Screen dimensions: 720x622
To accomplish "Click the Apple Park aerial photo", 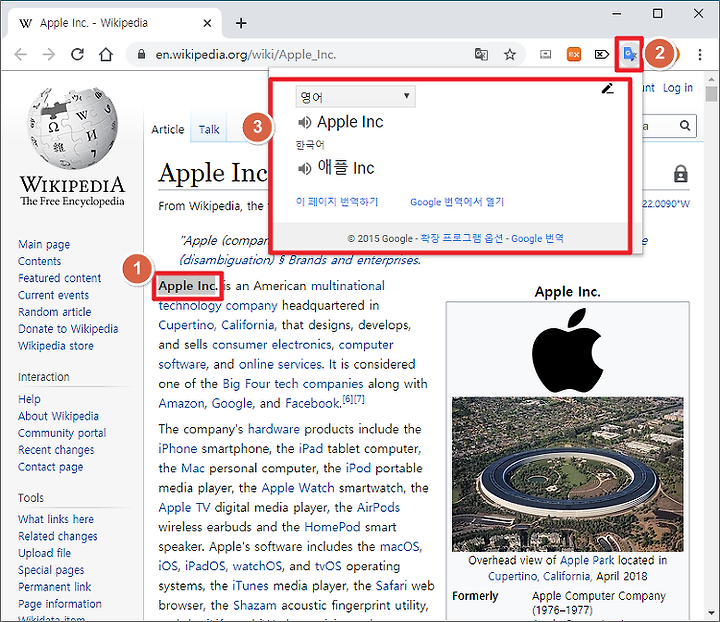I will 568,474.
